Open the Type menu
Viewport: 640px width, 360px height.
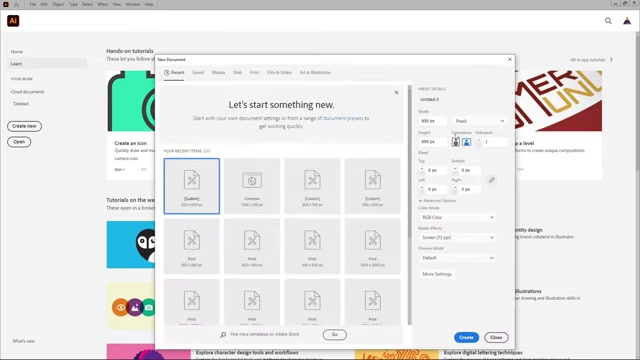73,4
